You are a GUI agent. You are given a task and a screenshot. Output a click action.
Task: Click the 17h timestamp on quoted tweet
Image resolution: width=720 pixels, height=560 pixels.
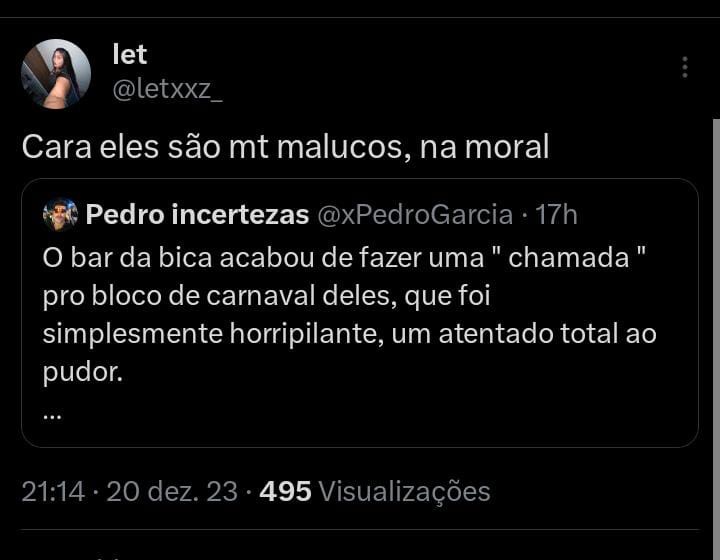(557, 214)
